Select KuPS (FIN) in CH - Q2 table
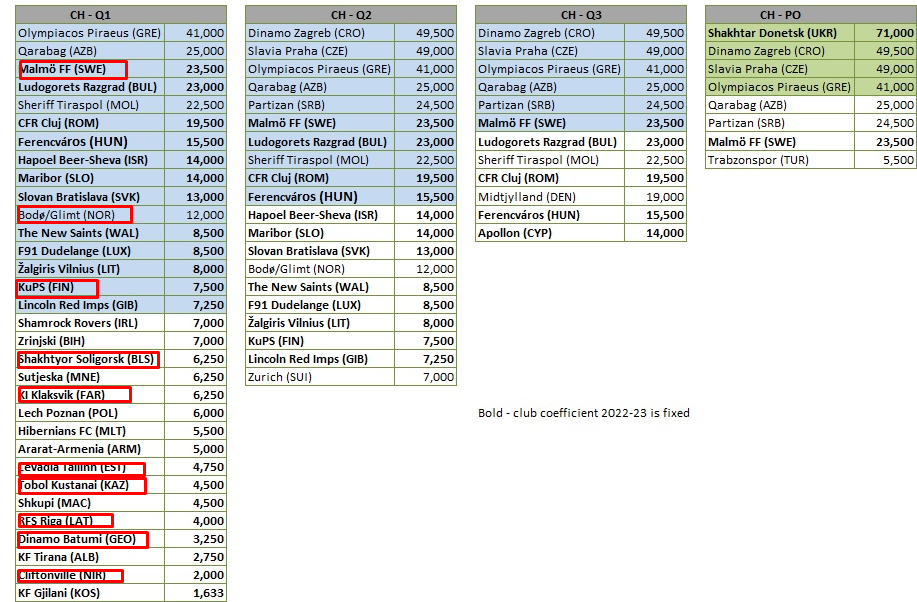The width and height of the screenshot is (917, 602). 320,341
